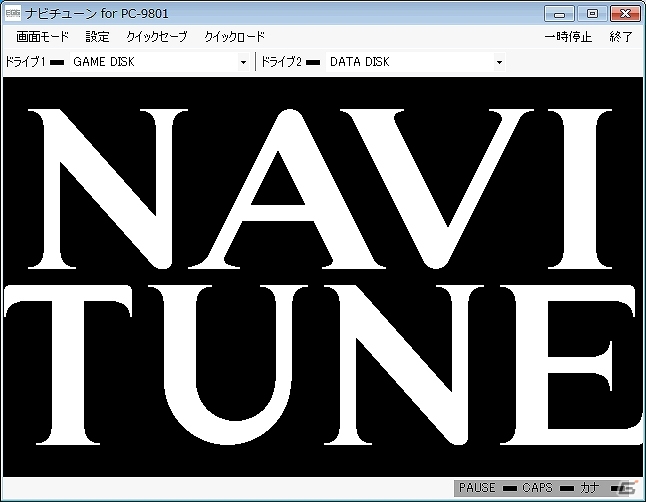Click the ドライブ2 label
646x502 pixels.
(281, 62)
